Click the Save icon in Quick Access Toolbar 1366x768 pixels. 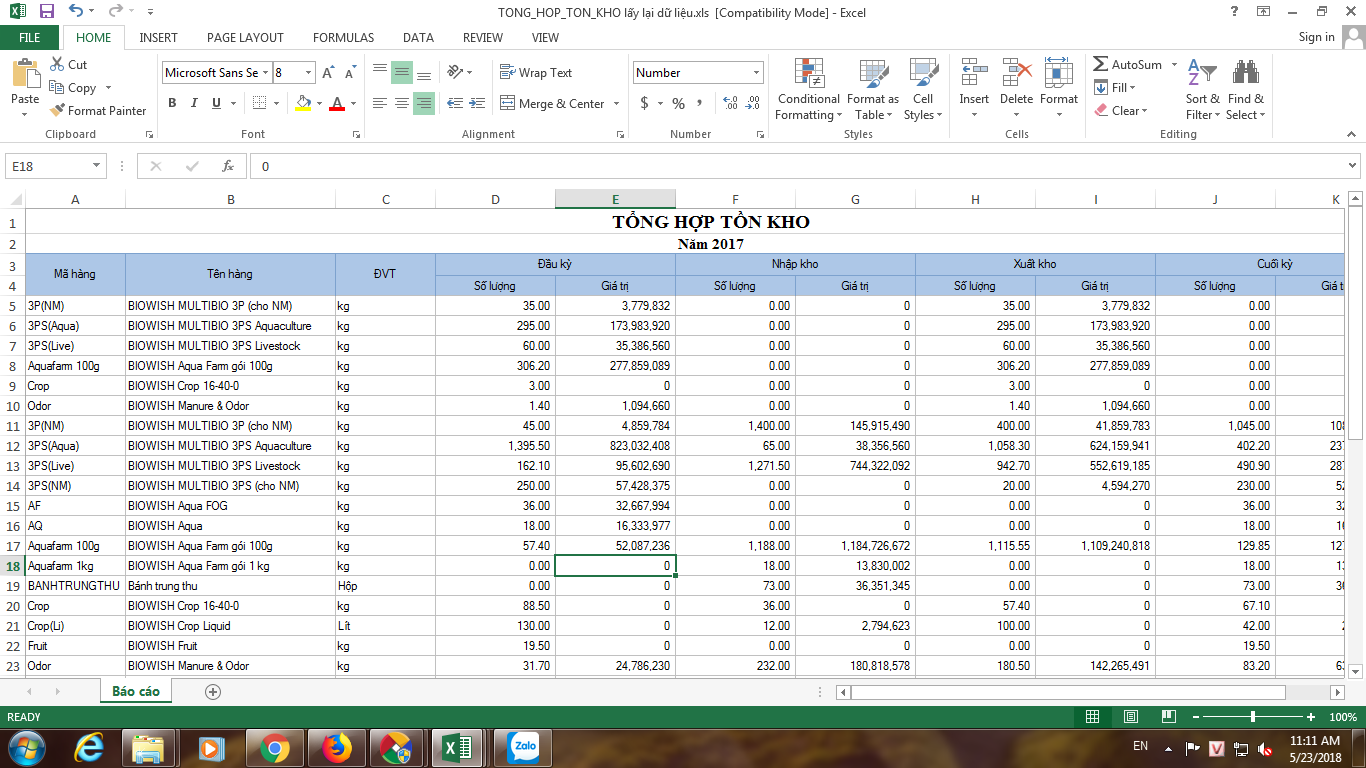click(47, 12)
